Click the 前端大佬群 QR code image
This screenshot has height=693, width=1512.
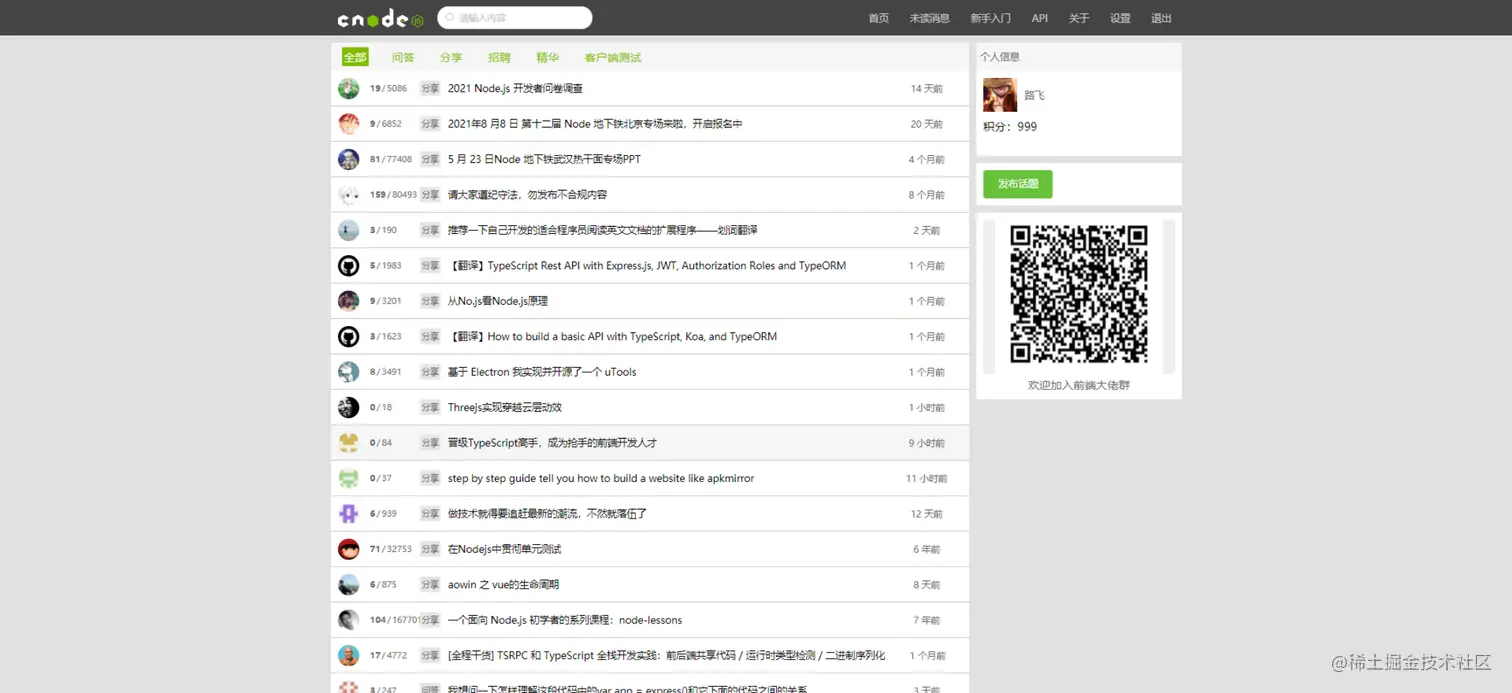pyautogui.click(x=1078, y=295)
